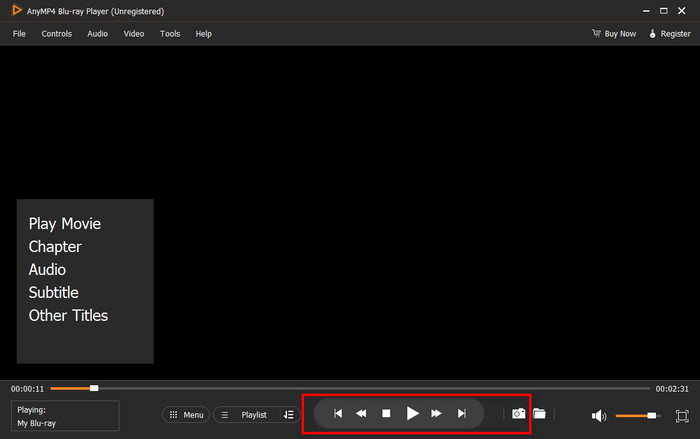Fast forward the video

[436, 414]
